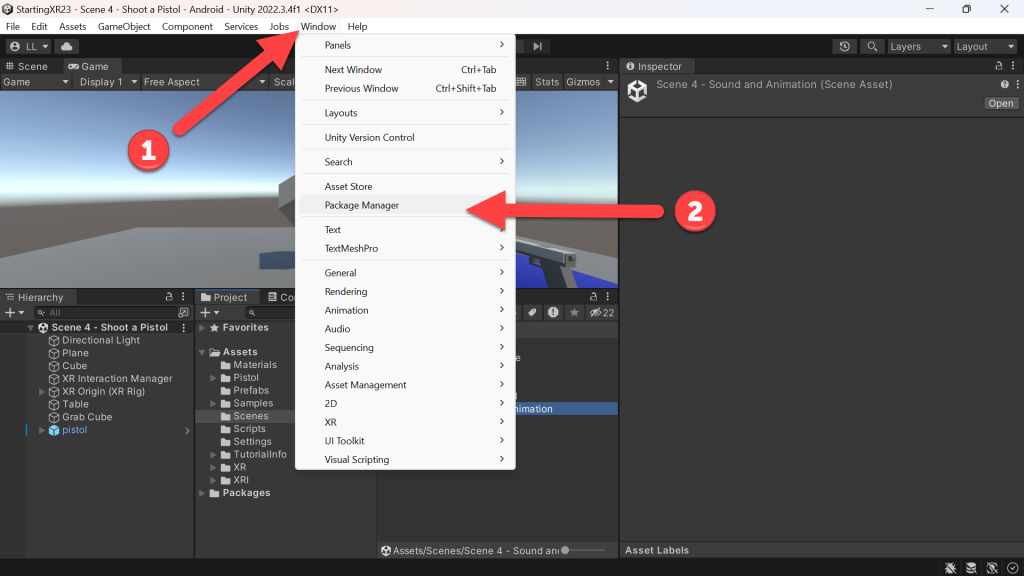Click the Hierarchy search field

coord(106,313)
